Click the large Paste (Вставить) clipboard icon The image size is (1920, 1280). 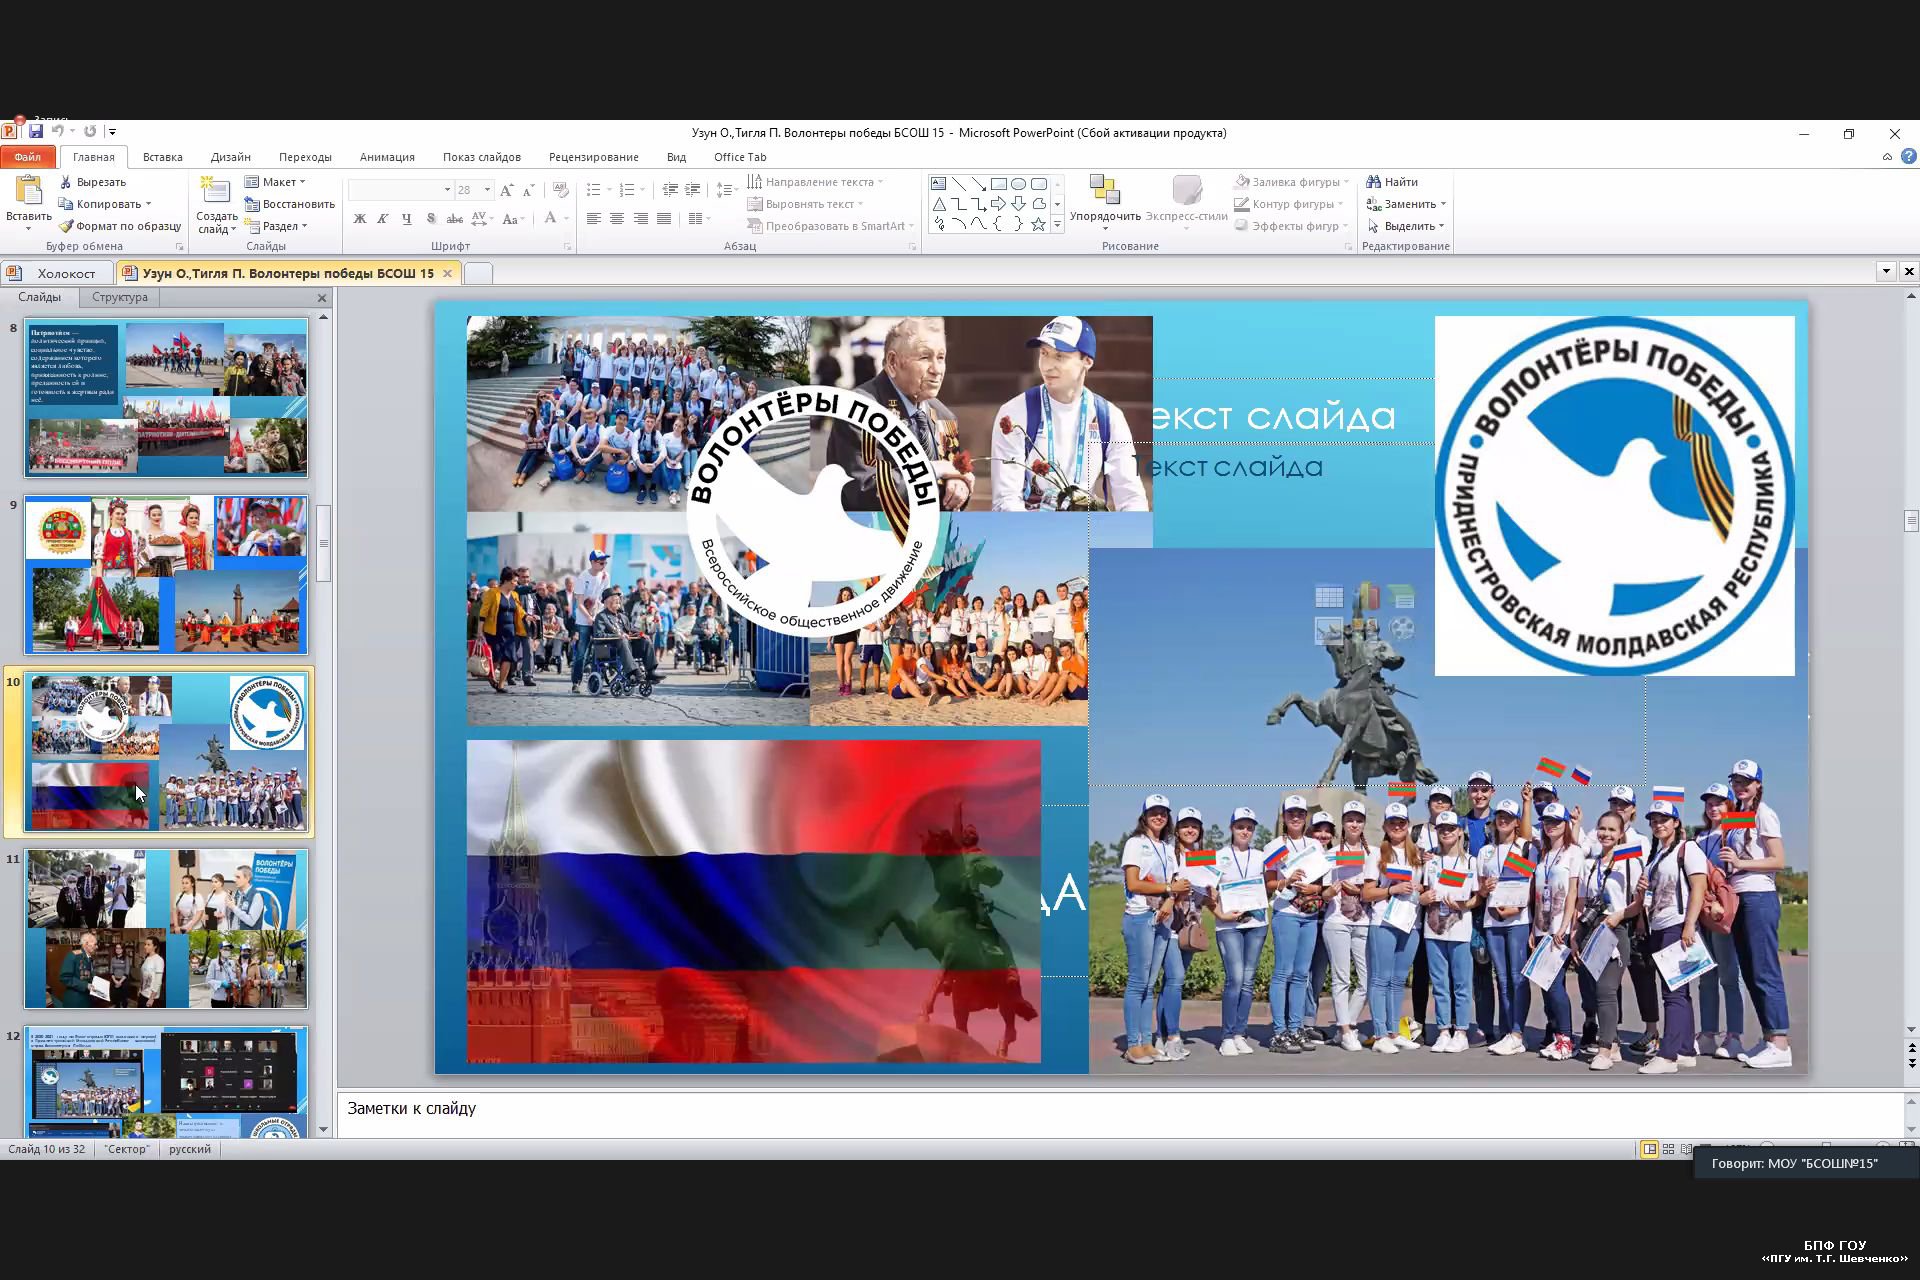[29, 191]
